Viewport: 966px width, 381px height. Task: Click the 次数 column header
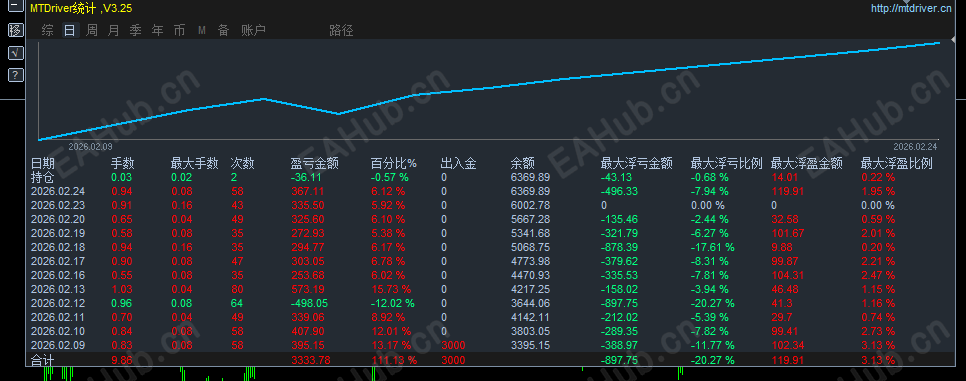click(242, 163)
